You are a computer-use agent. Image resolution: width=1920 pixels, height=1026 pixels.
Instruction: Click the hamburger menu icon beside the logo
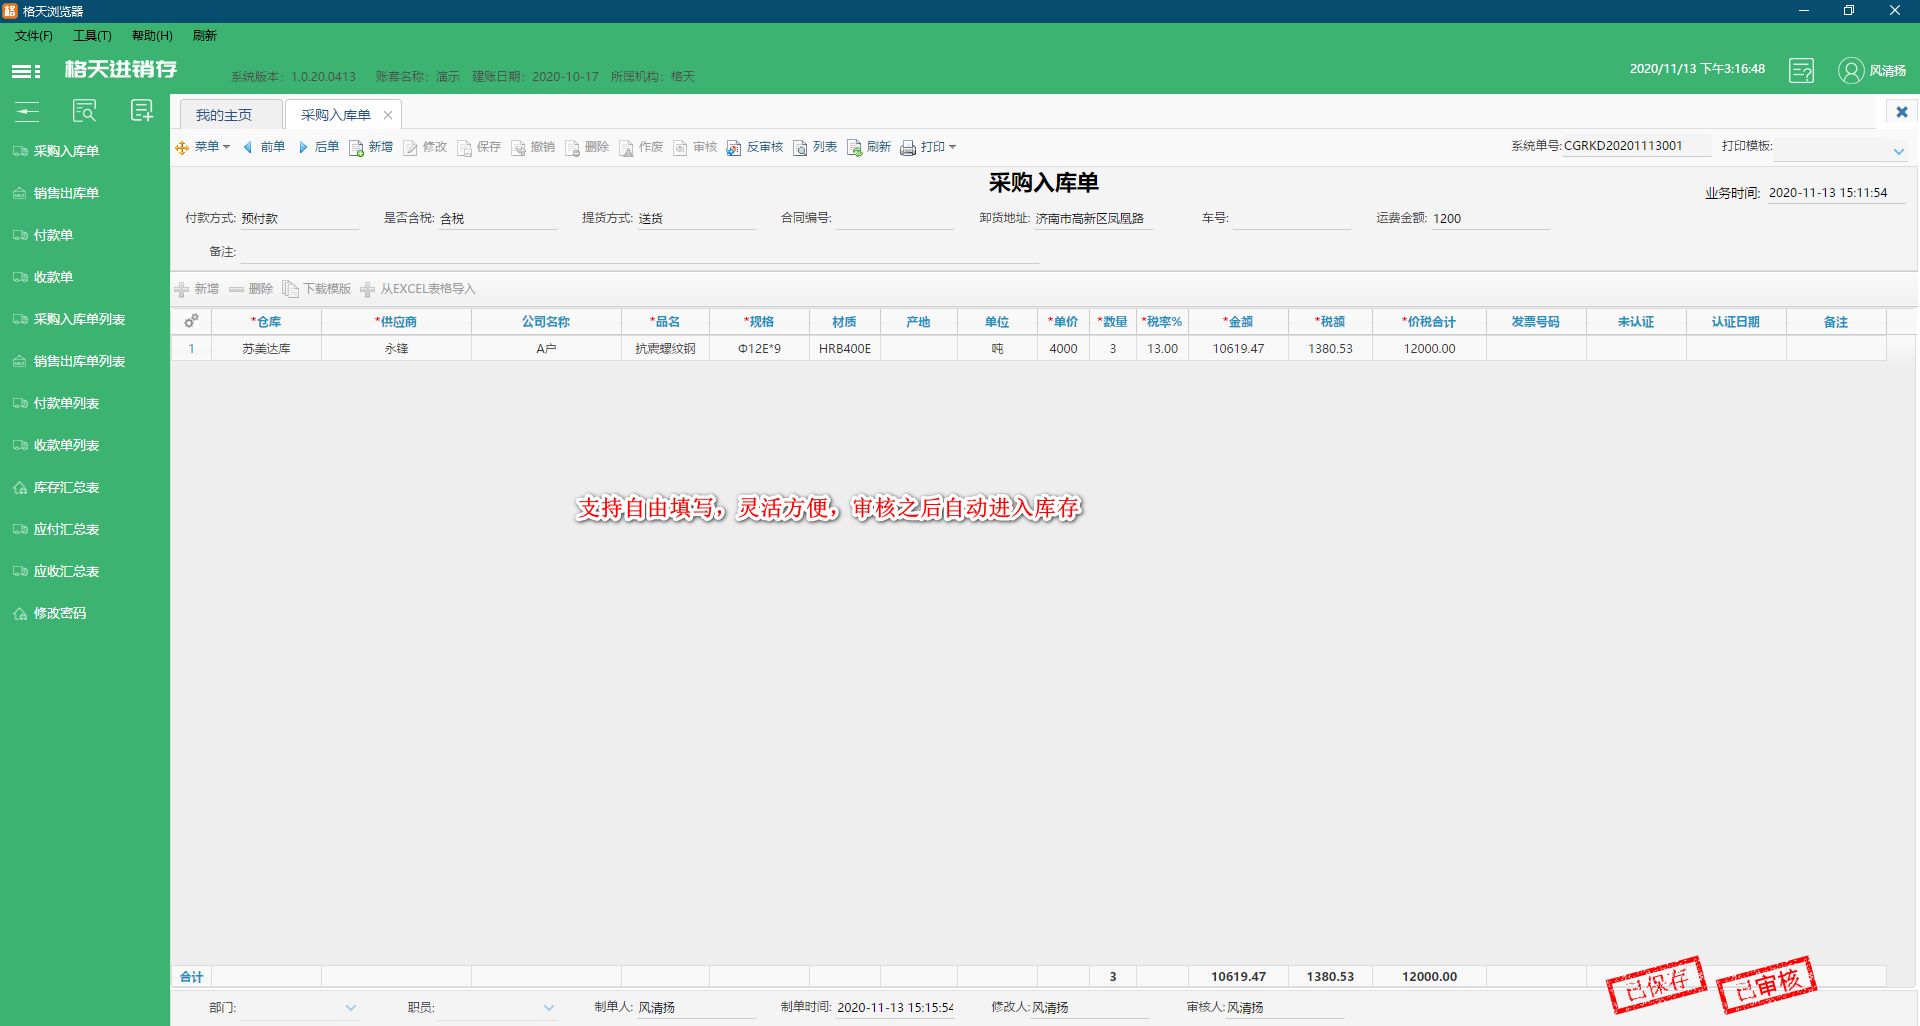pyautogui.click(x=26, y=71)
